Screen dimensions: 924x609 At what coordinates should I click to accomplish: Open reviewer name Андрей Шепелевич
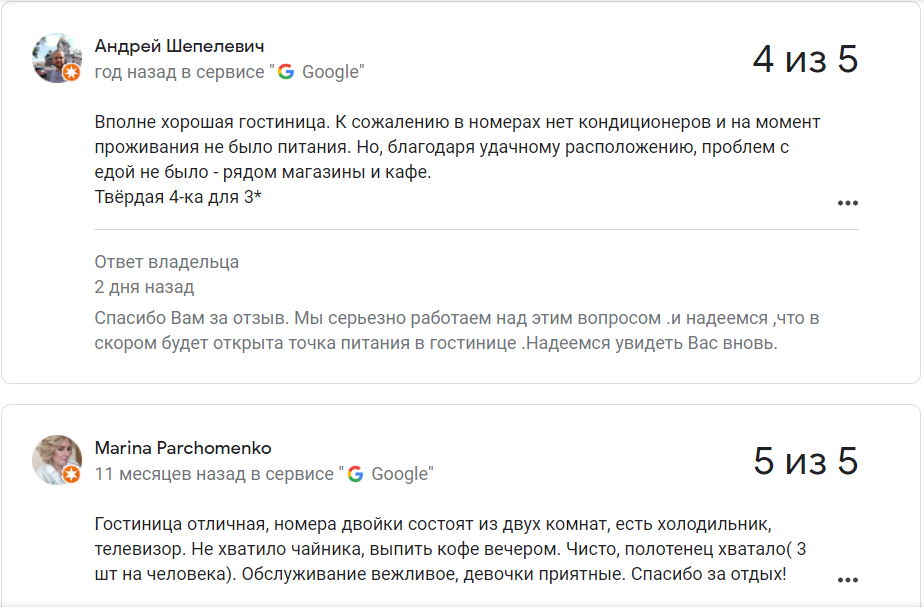point(179,46)
